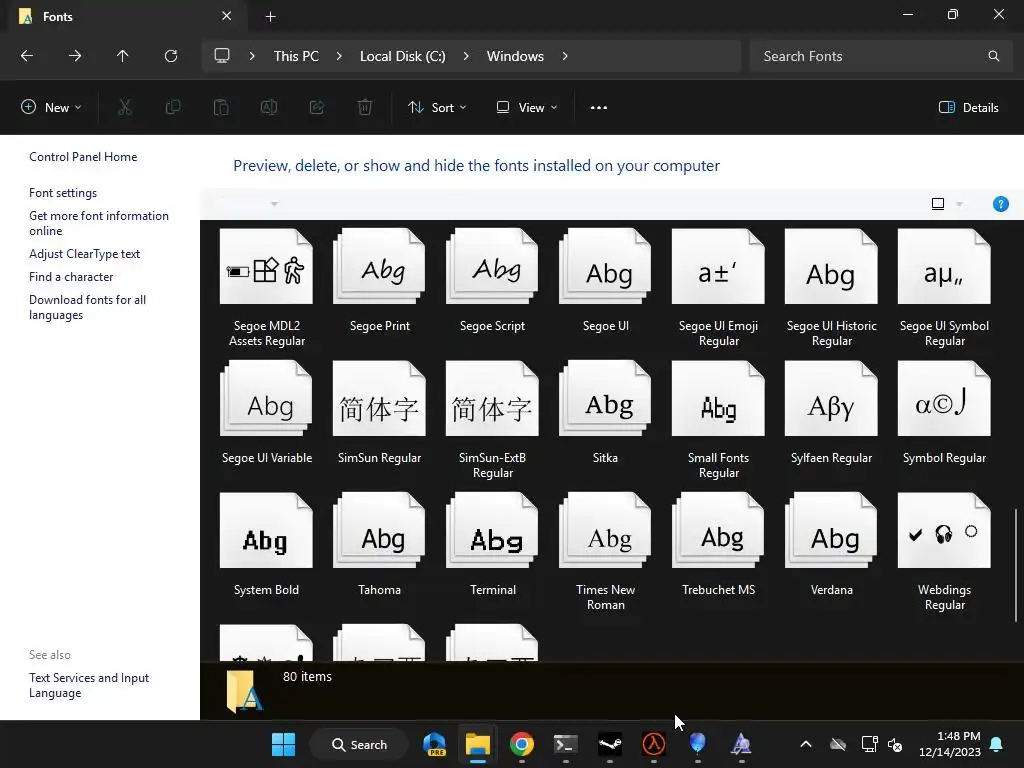Click the Copy icon in toolbar
This screenshot has width=1024, height=768.
coord(173,107)
